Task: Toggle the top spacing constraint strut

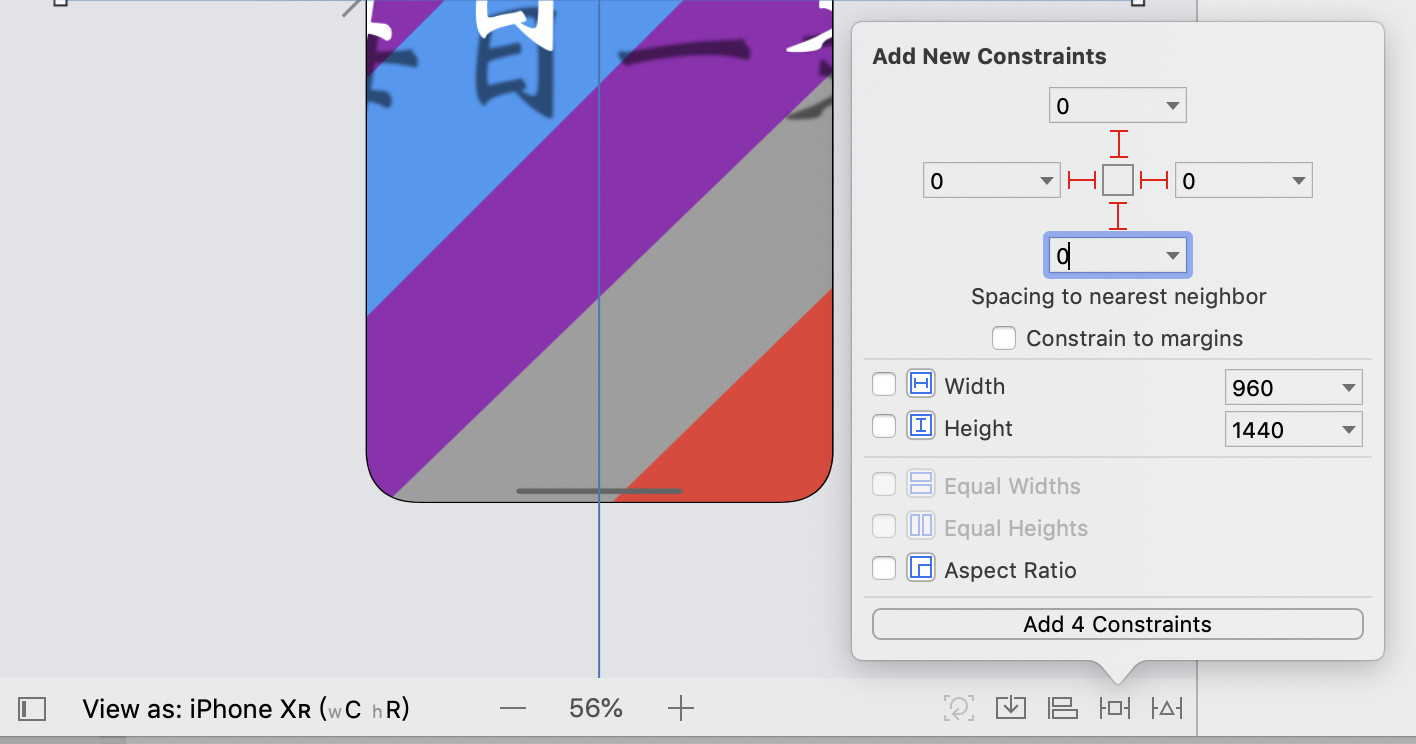Action: [x=1118, y=144]
